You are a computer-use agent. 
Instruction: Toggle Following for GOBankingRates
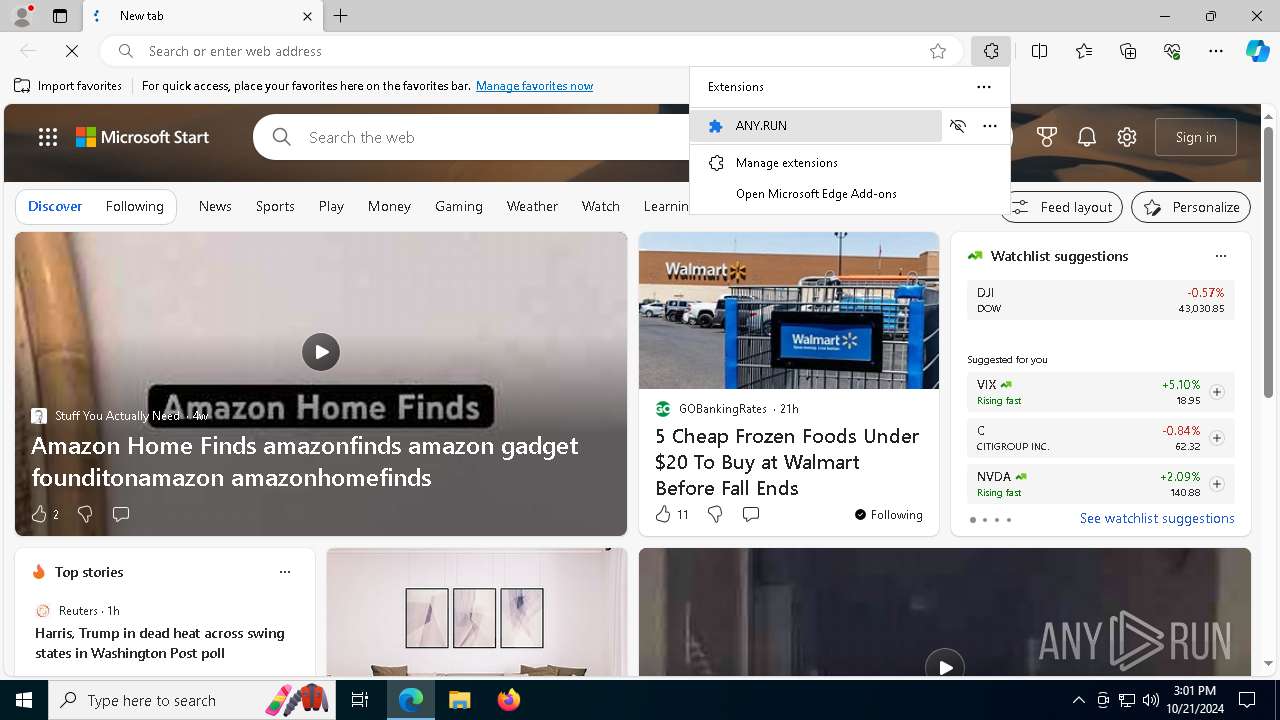pos(889,515)
